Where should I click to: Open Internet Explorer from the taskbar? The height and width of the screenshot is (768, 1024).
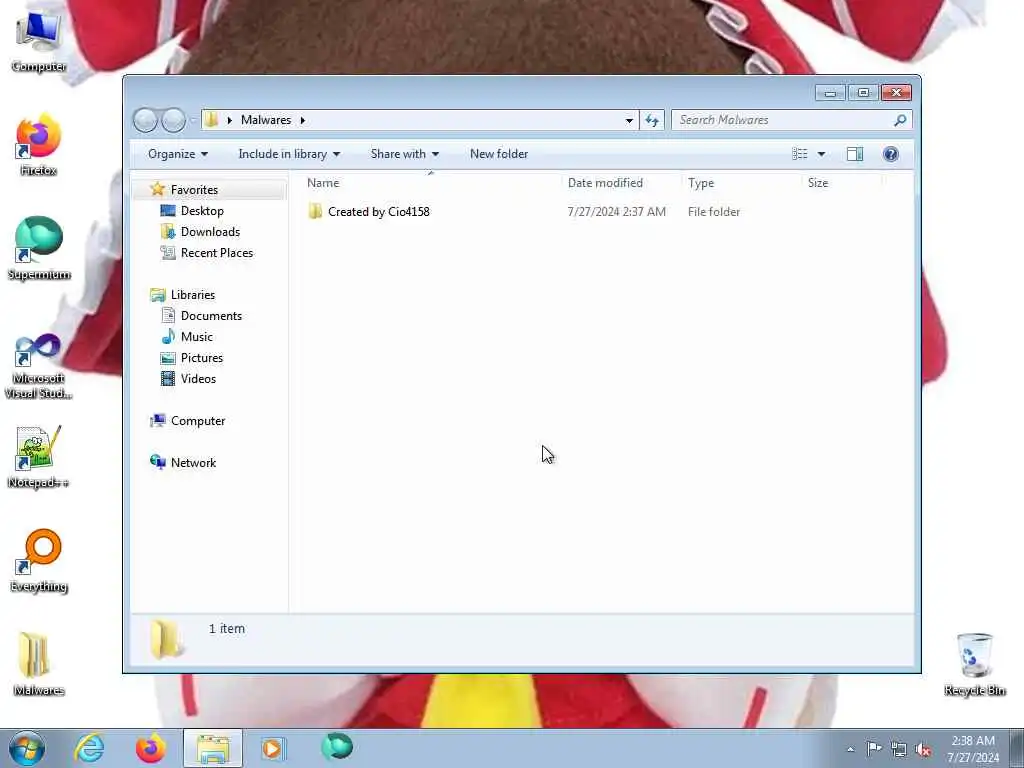[89, 748]
